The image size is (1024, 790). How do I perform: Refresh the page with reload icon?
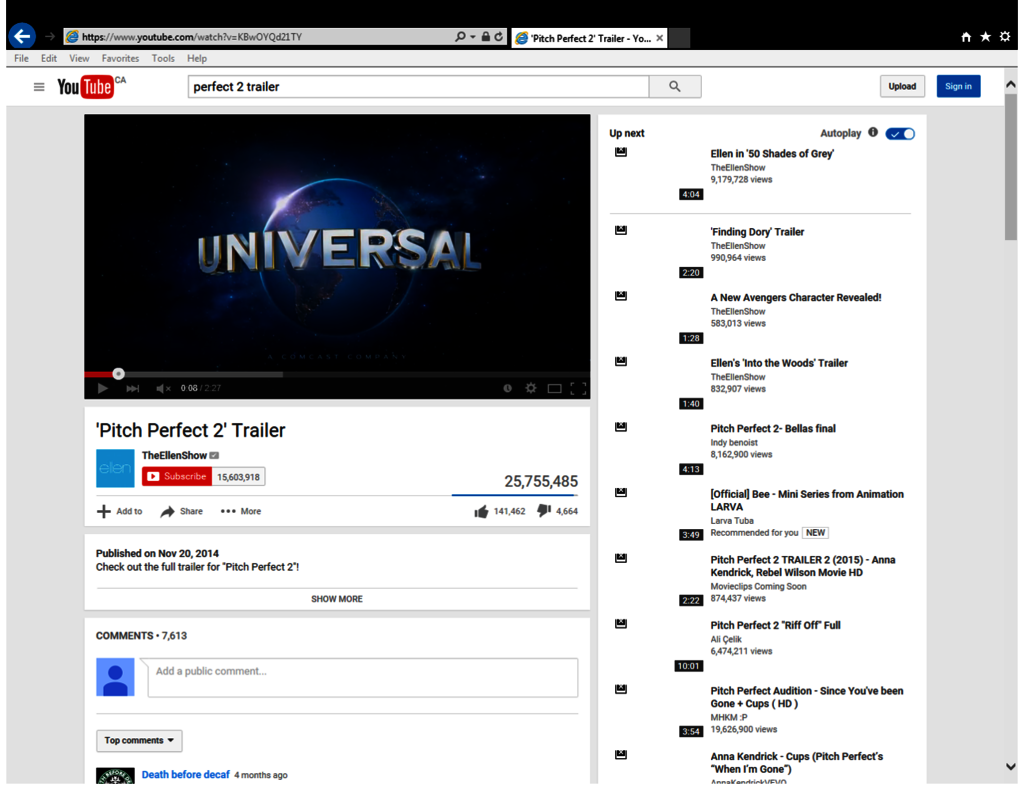(x=499, y=37)
